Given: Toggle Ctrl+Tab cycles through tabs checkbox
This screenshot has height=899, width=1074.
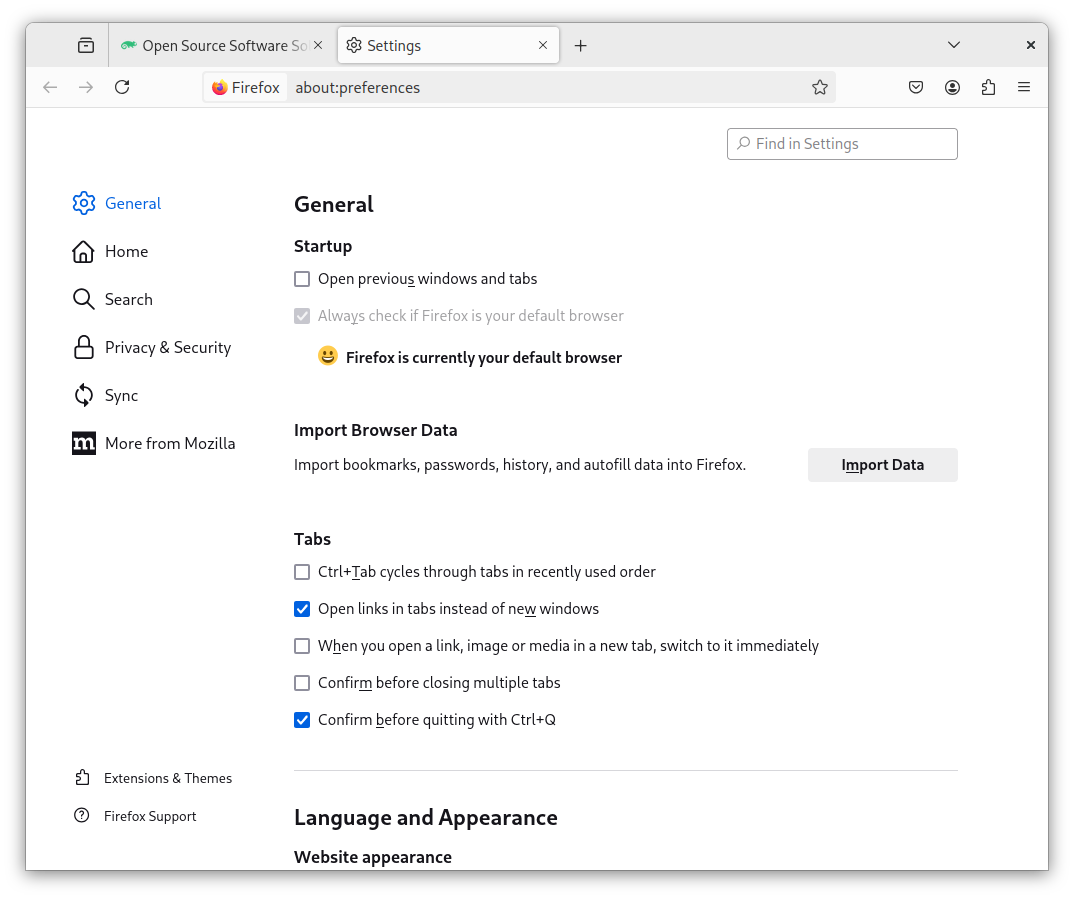Looking at the screenshot, I should coord(302,573).
